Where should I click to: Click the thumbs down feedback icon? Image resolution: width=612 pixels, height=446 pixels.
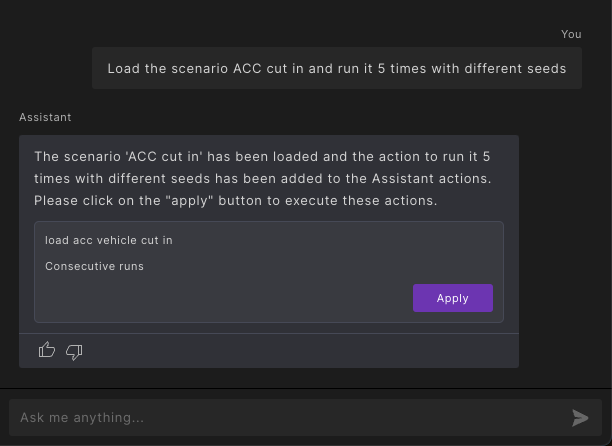pyautogui.click(x=74, y=350)
